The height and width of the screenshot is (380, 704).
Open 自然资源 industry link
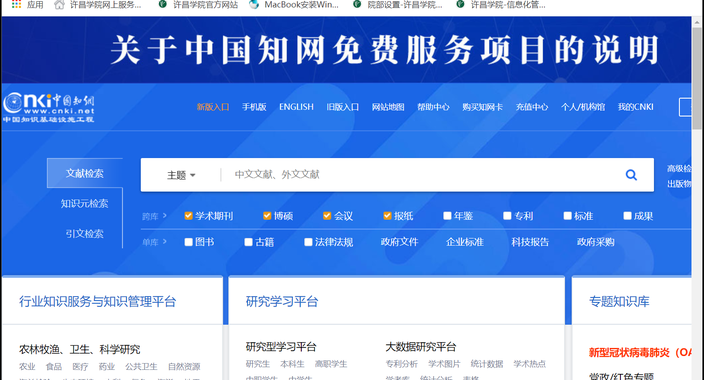pyautogui.click(x=184, y=367)
